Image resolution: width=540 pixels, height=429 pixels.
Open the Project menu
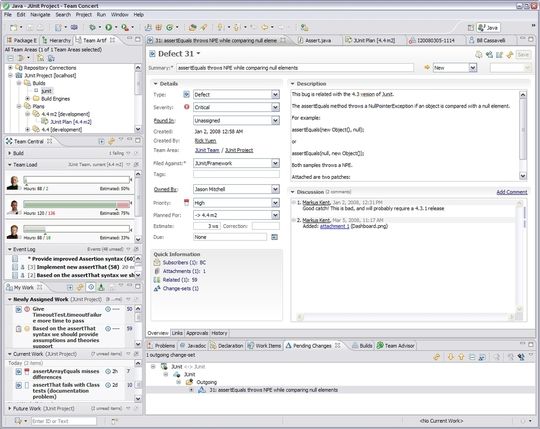[x=84, y=15]
